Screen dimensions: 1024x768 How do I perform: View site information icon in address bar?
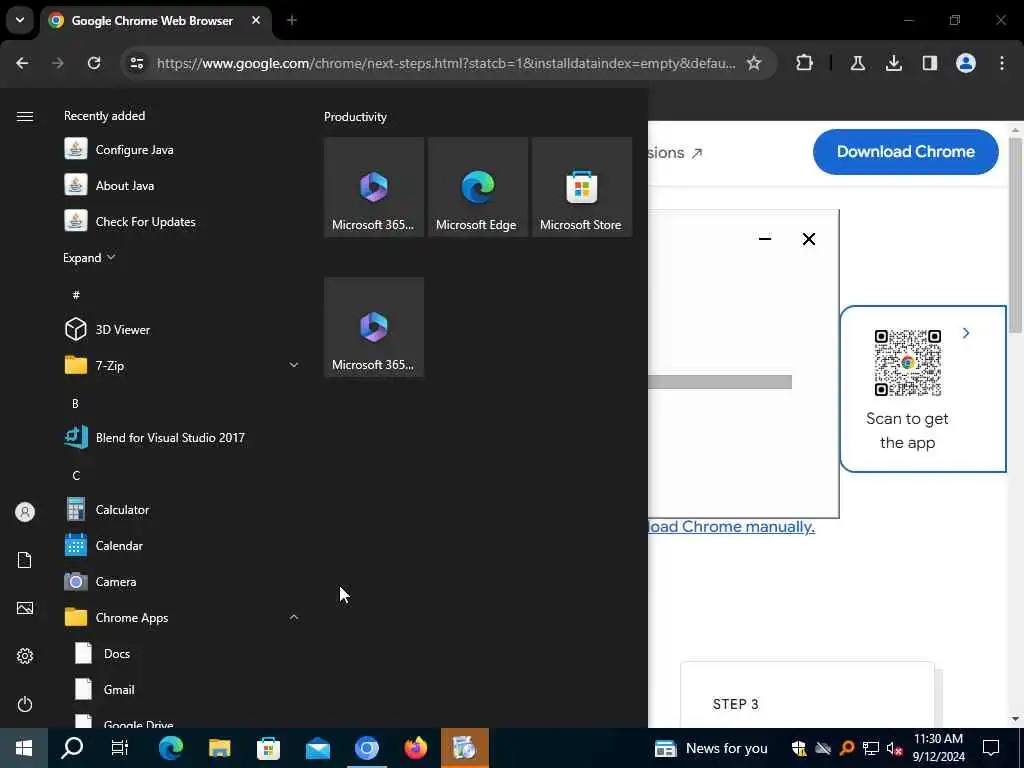click(x=136, y=63)
